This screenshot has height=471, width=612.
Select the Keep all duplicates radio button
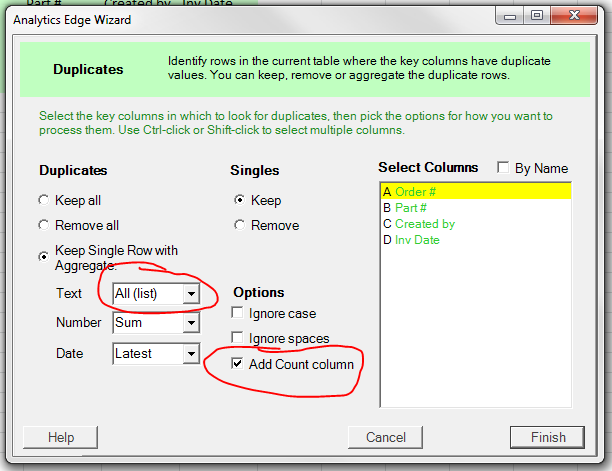coord(43,201)
